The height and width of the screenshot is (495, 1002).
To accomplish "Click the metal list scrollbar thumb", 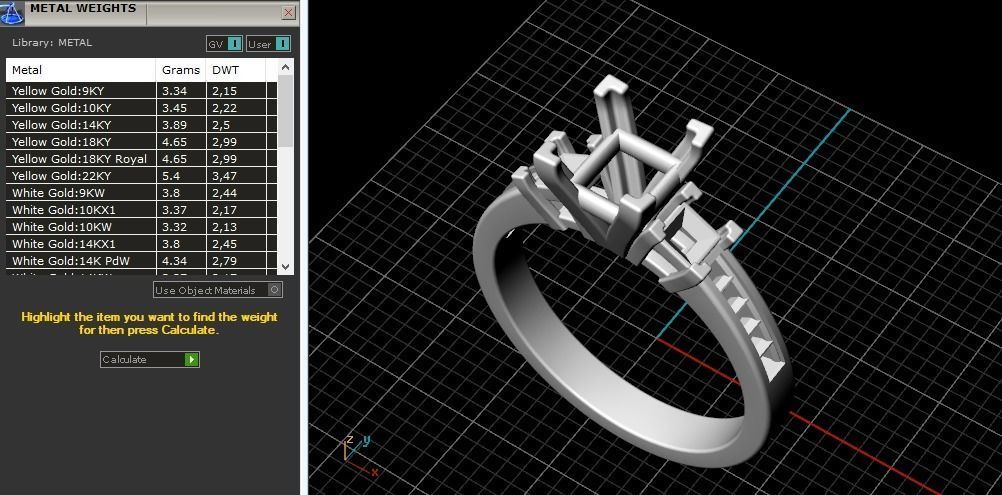I will (286, 110).
